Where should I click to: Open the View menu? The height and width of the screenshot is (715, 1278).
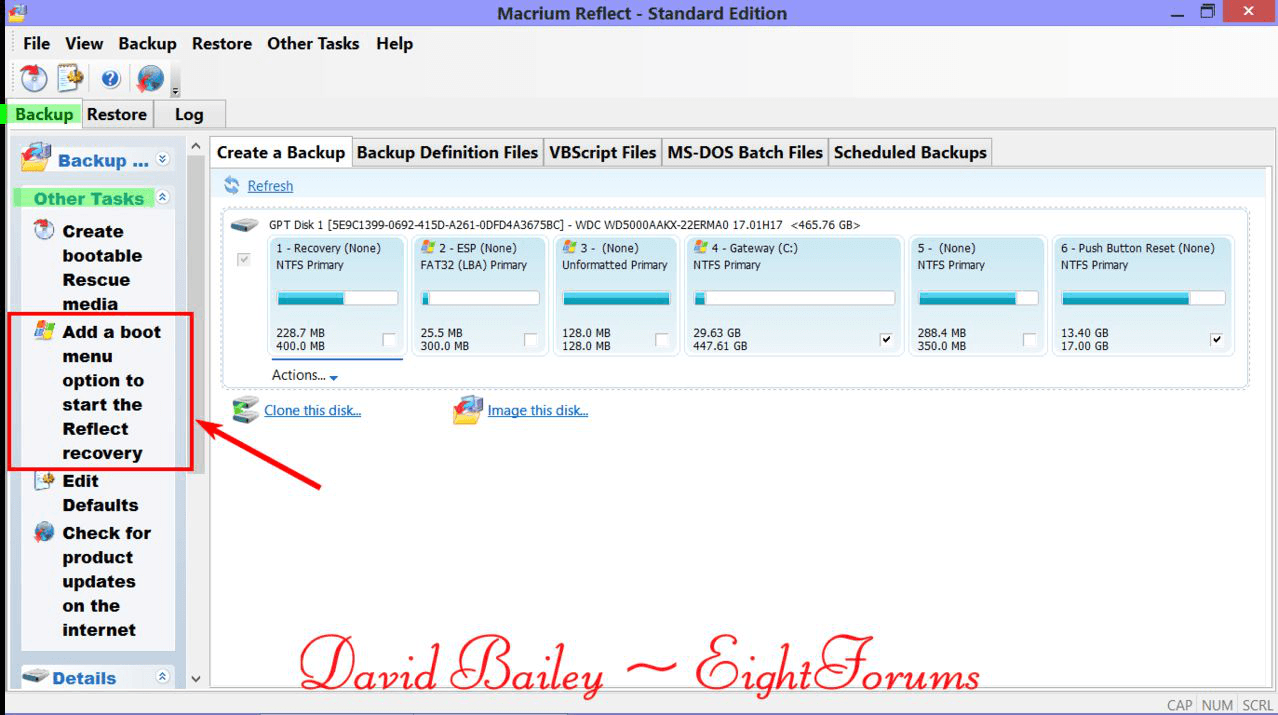pos(84,43)
